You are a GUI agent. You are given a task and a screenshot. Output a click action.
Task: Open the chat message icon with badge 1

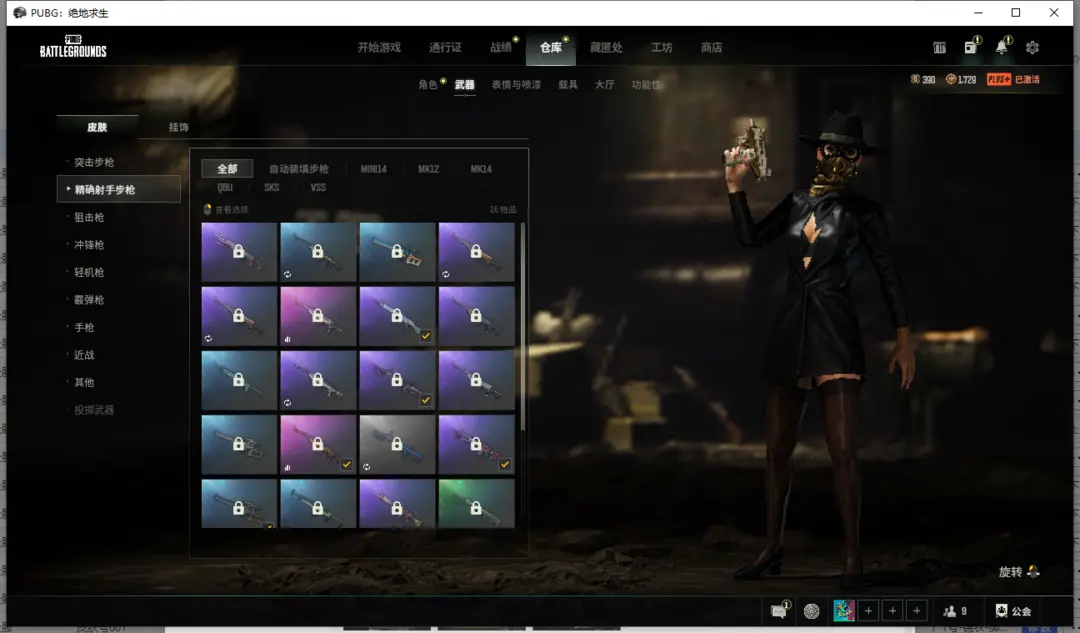click(x=779, y=610)
